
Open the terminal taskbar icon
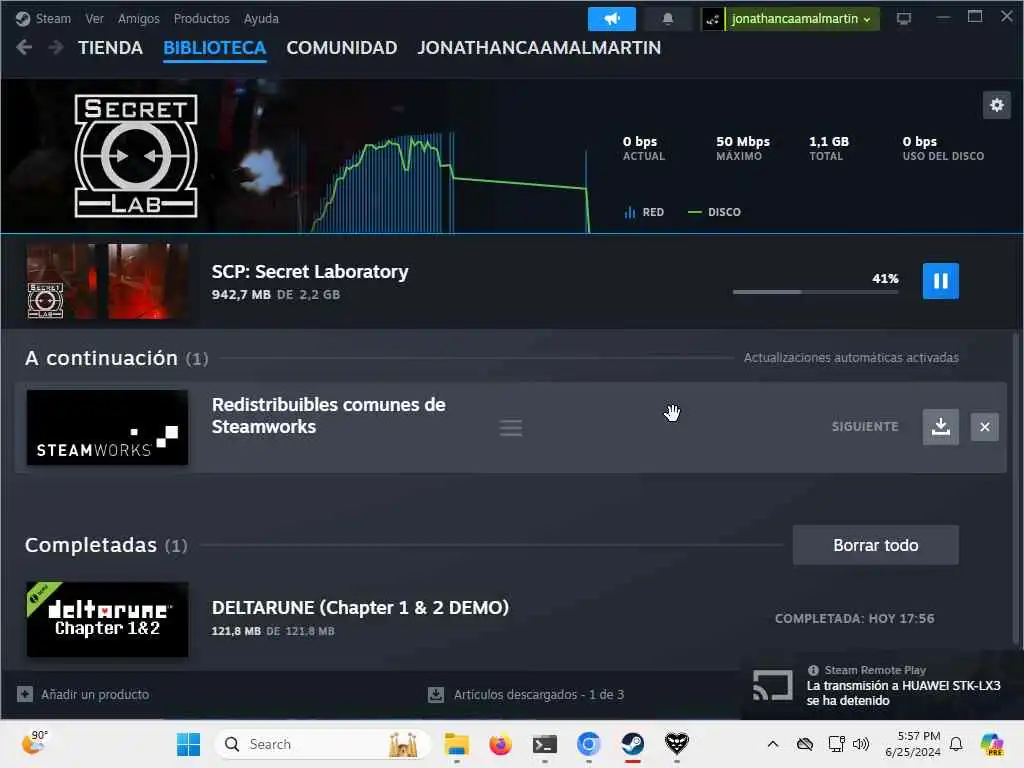(x=545, y=744)
